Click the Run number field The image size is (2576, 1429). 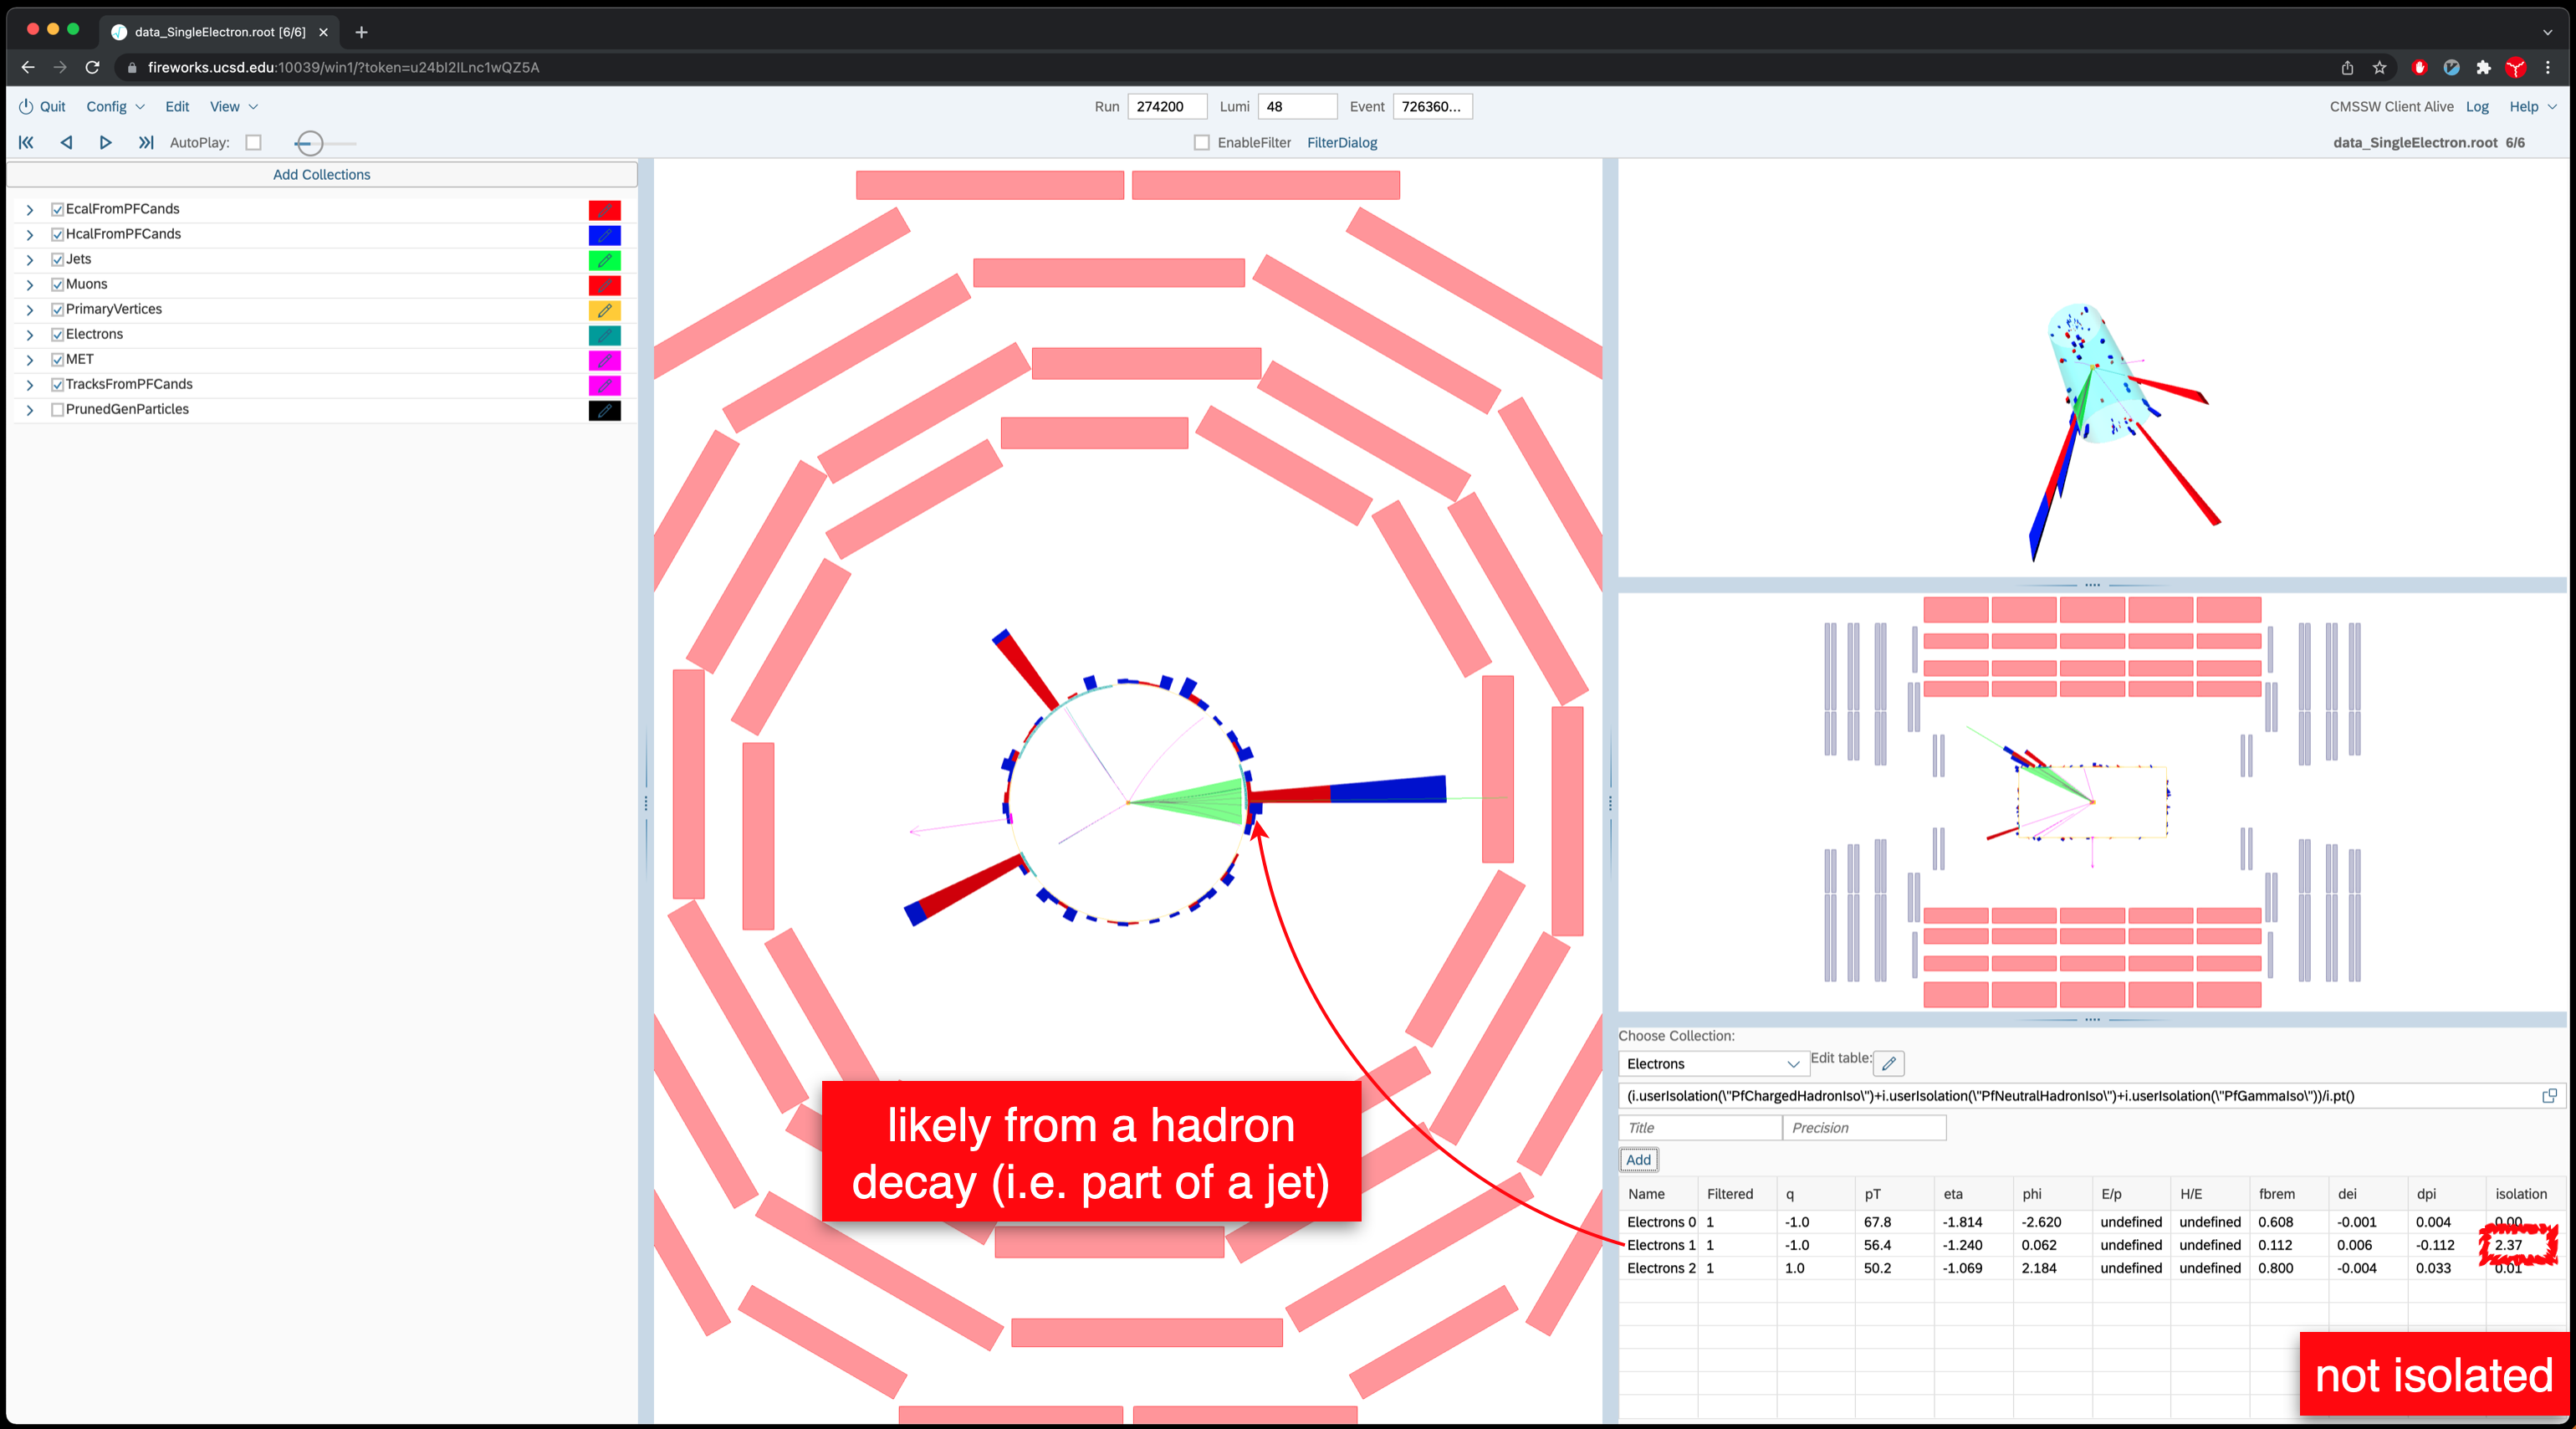pos(1166,106)
